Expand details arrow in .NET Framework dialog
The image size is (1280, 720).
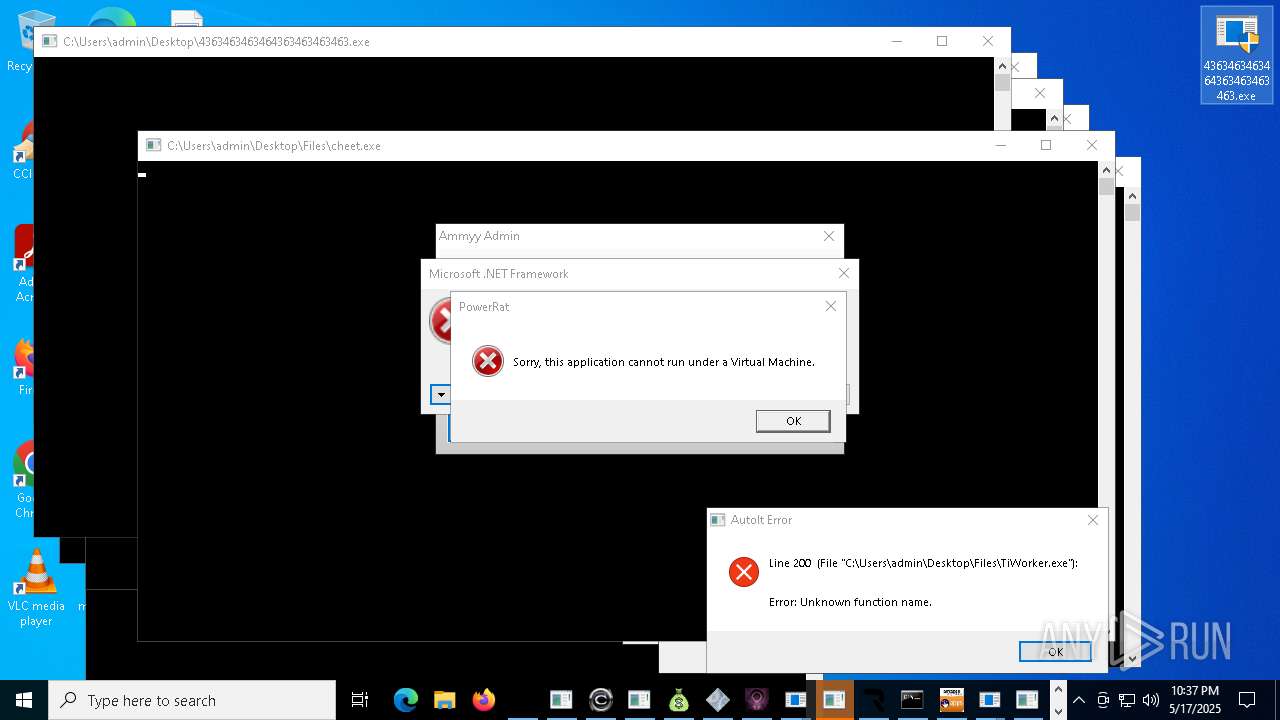click(440, 394)
